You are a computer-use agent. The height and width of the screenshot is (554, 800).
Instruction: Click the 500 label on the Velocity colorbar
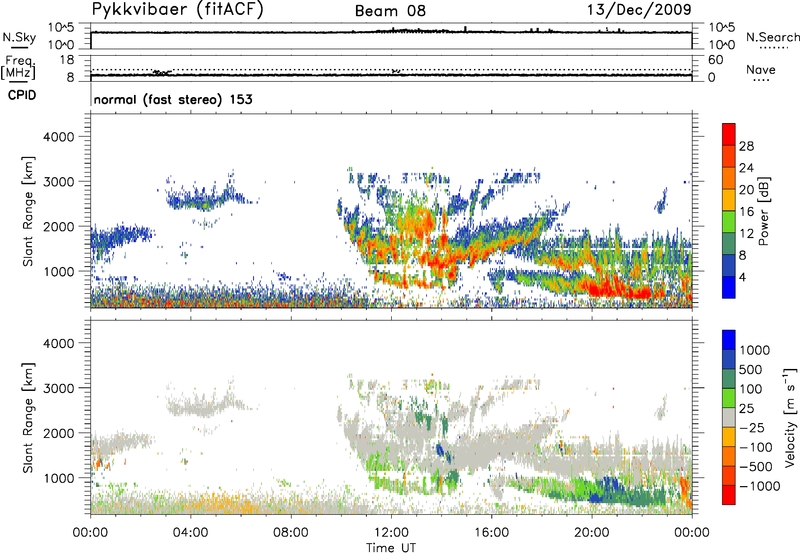coord(751,369)
